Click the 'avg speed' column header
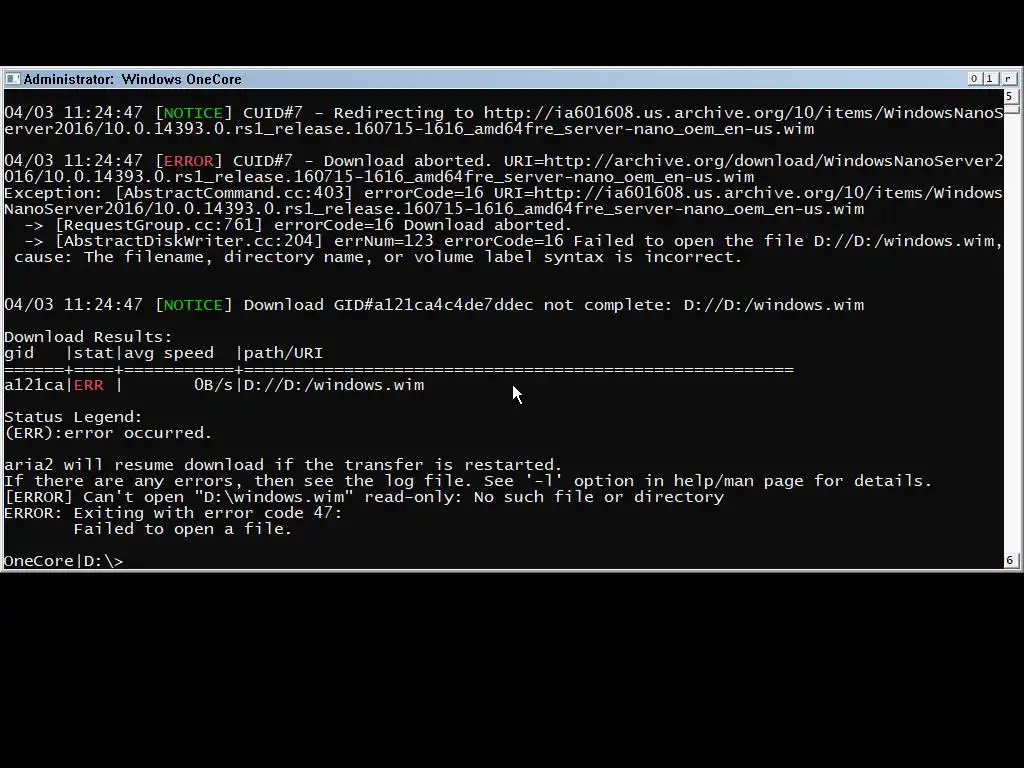This screenshot has width=1024, height=768. pyautogui.click(x=168, y=353)
